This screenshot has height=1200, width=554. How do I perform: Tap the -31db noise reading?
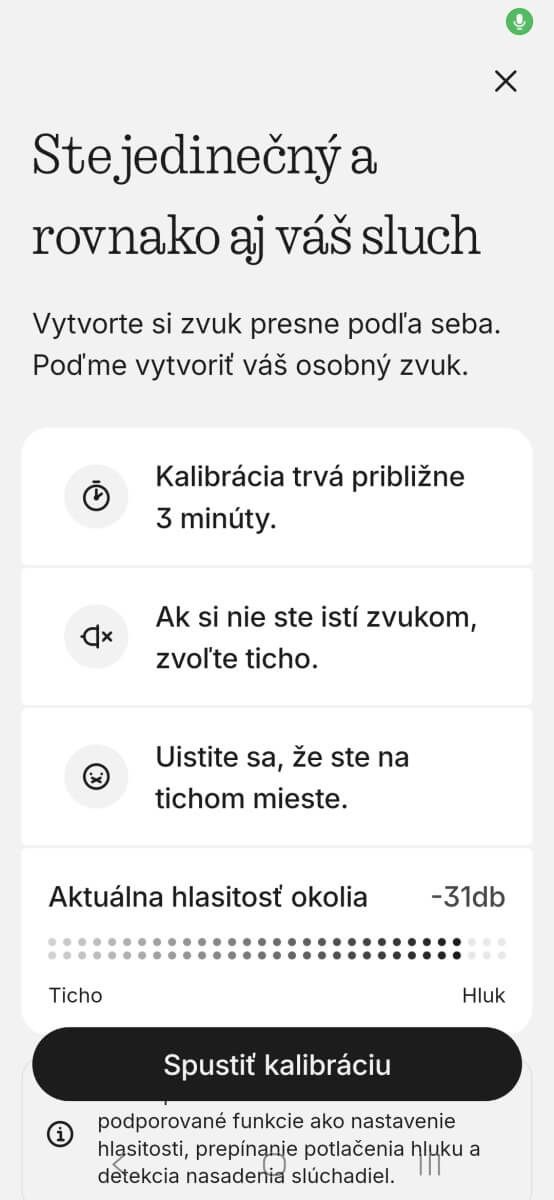(x=468, y=897)
